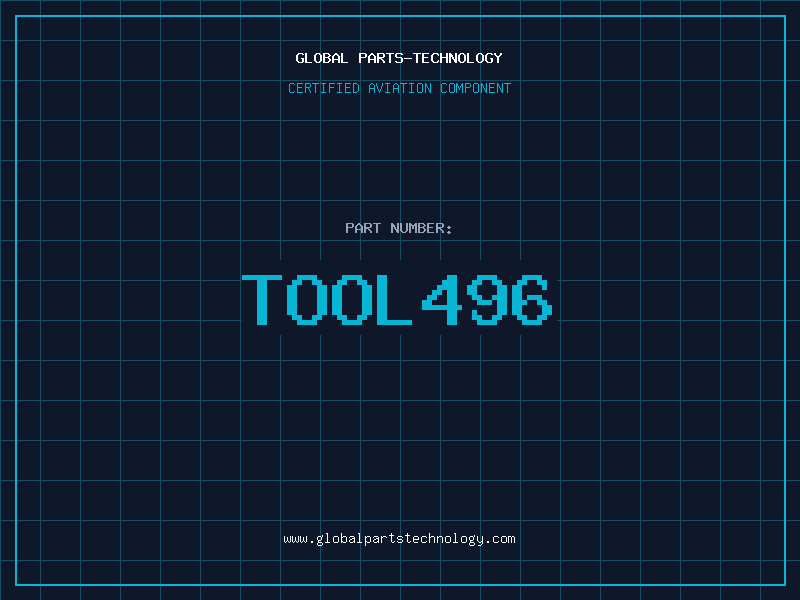Open the www.globalpartstechnology.com link
Screen dimensions: 800x600
pyautogui.click(x=399, y=539)
